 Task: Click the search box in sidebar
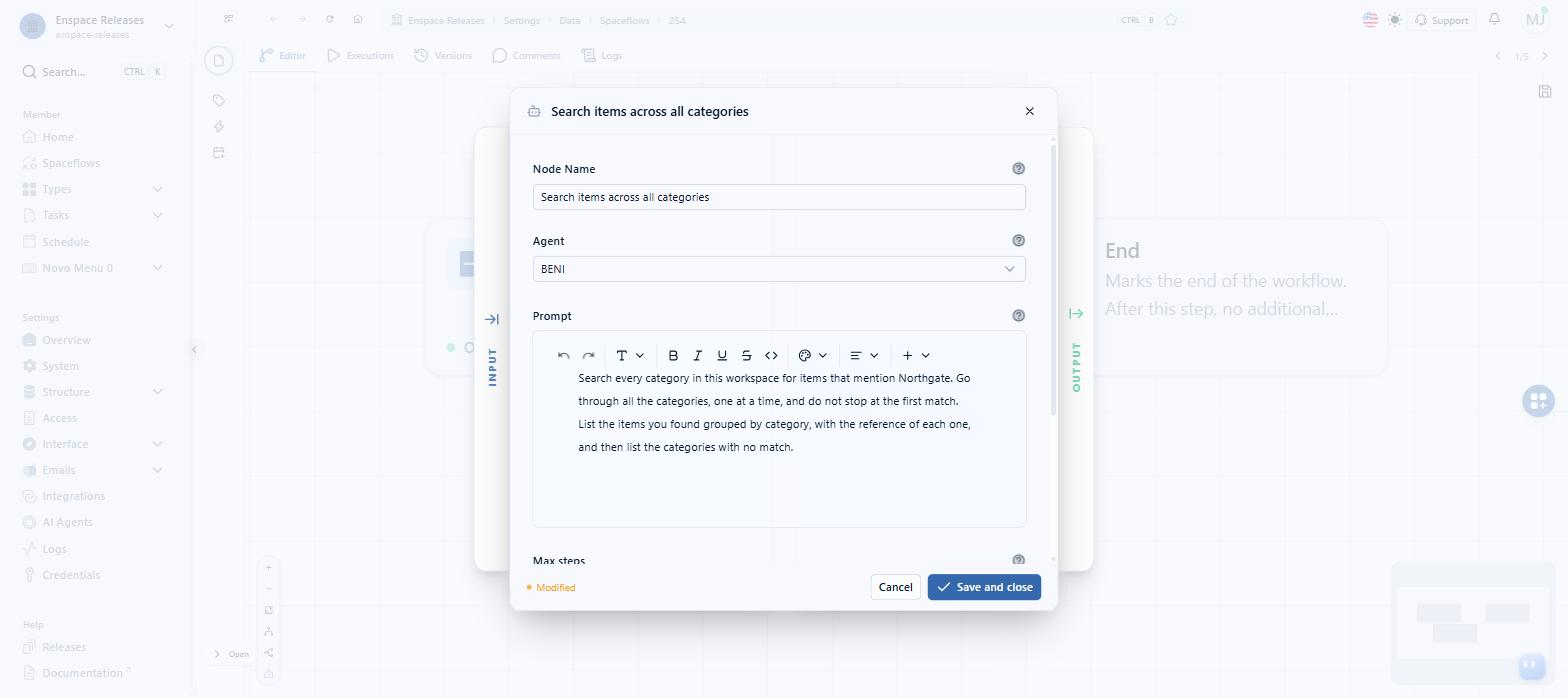[x=92, y=72]
